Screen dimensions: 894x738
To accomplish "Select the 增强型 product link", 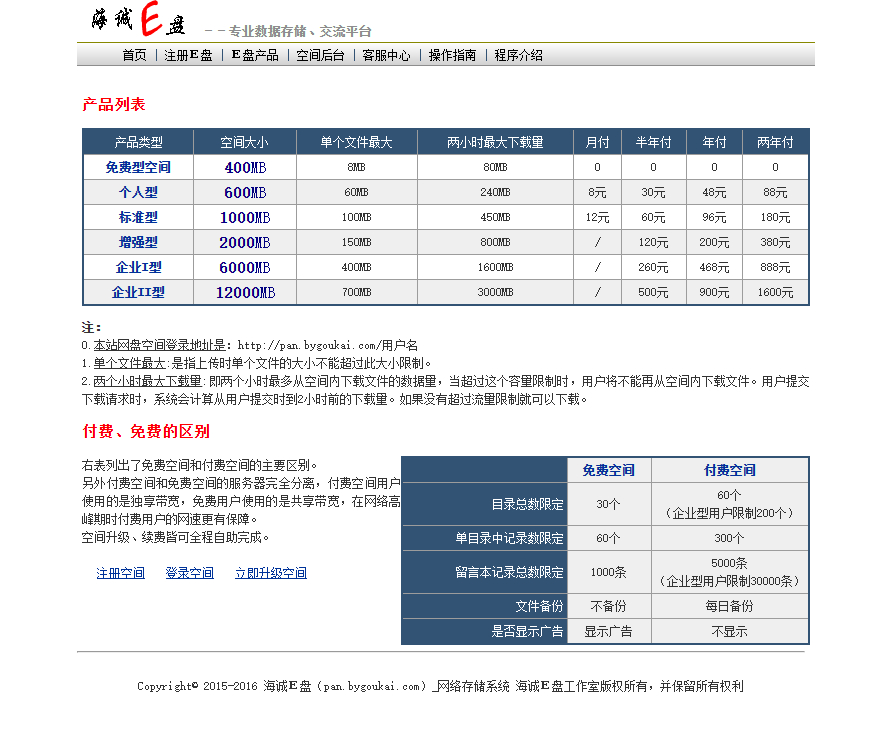I will [139, 242].
